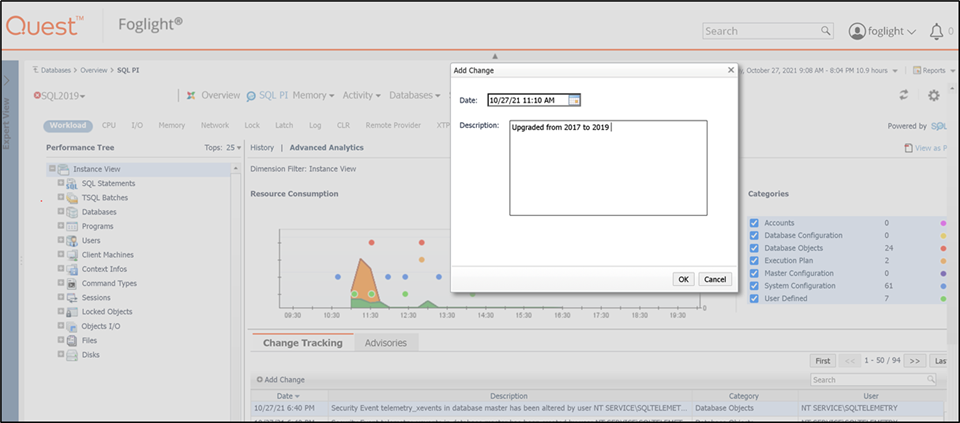Click the pink Accounts color dot
Image resolution: width=960 pixels, height=423 pixels.
pyautogui.click(x=943, y=223)
